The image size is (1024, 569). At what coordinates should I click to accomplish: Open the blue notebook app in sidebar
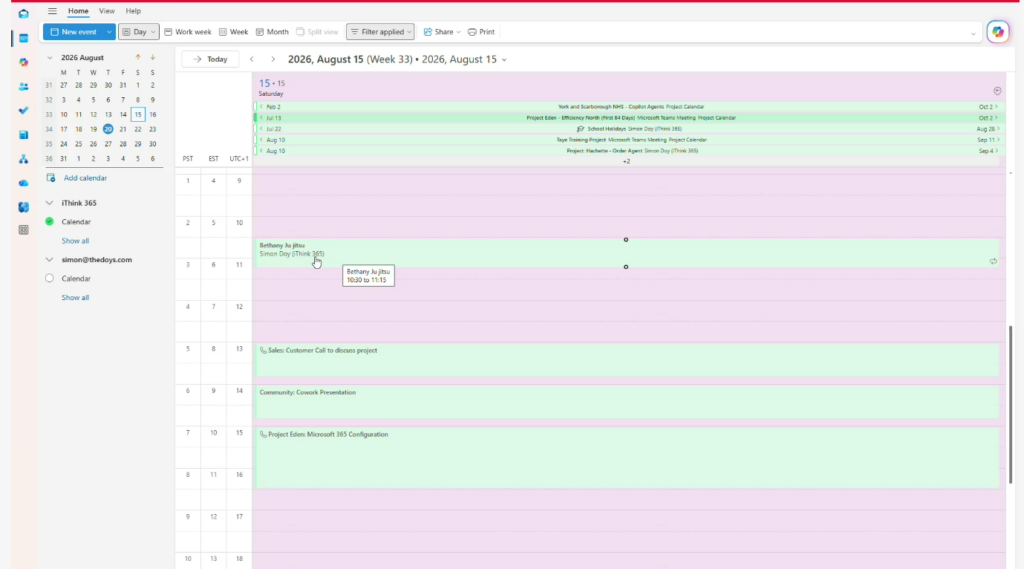pyautogui.click(x=24, y=135)
